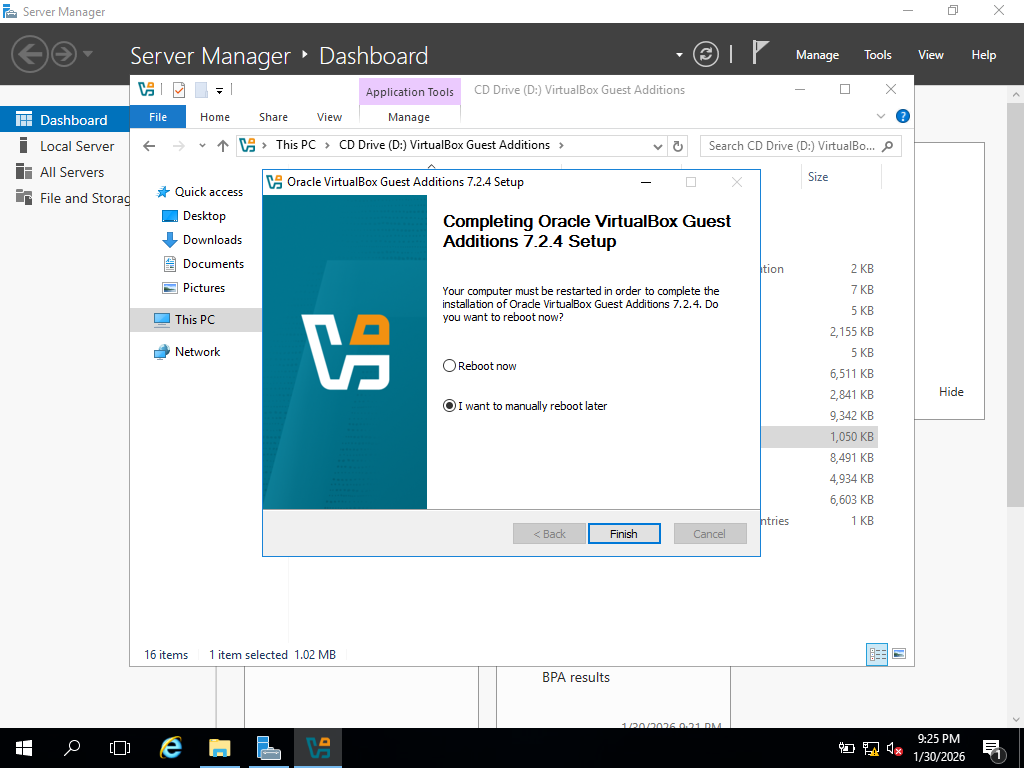Viewport: 1024px width, 768px height.
Task: Refresh the CD Drive folder view
Action: click(679, 146)
